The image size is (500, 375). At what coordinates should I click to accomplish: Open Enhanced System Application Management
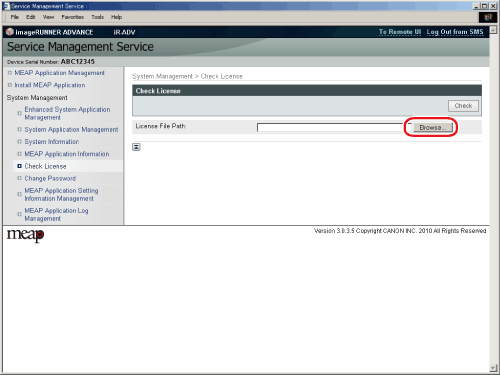(67, 113)
